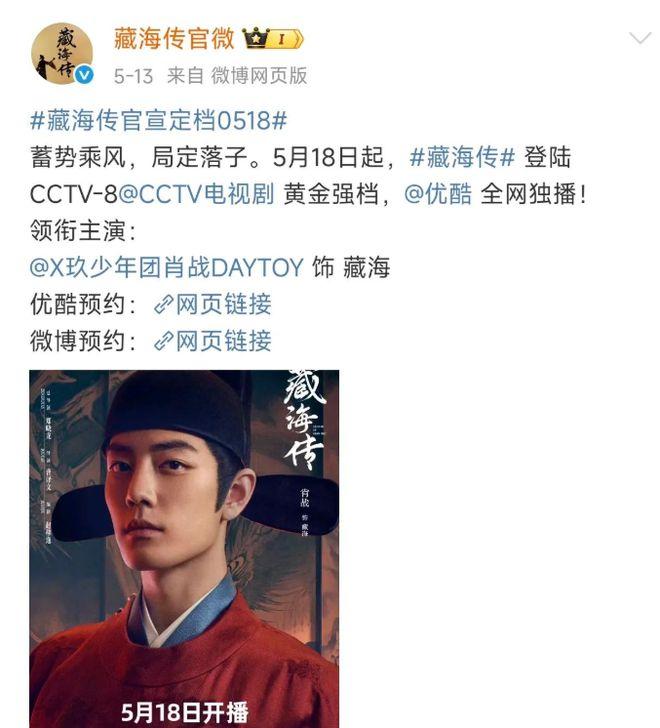The image size is (660, 728).
Task: Click the 藏海传 title calligraphy on the poster
Action: coord(304,419)
